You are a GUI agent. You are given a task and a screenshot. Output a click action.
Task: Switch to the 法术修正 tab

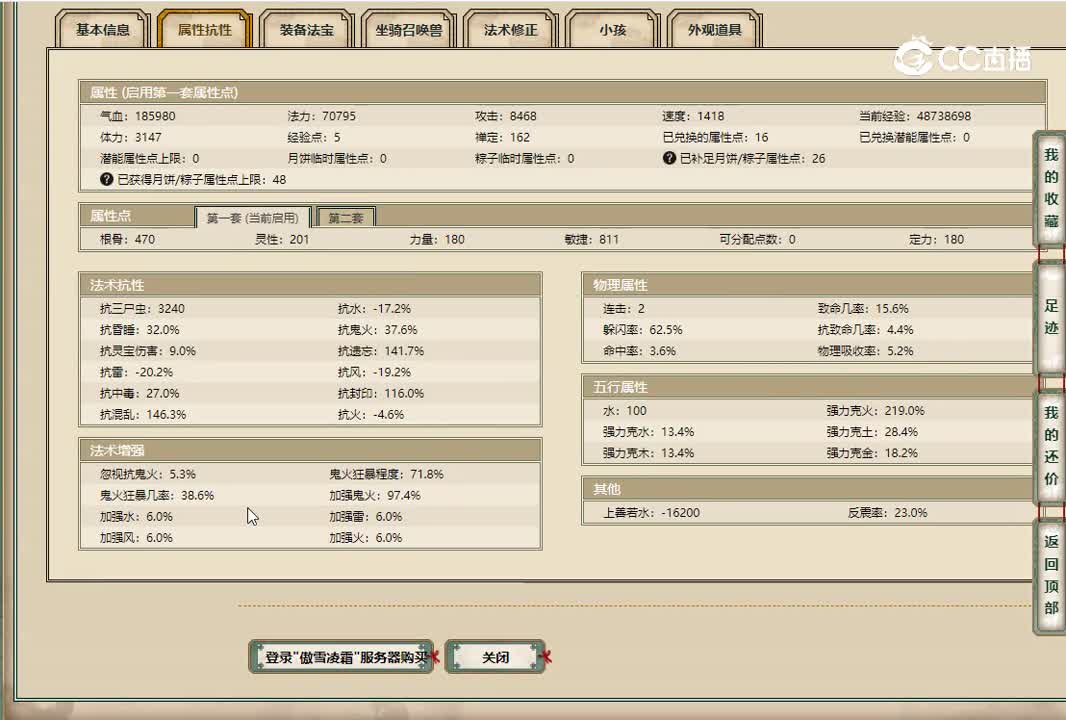coord(512,30)
